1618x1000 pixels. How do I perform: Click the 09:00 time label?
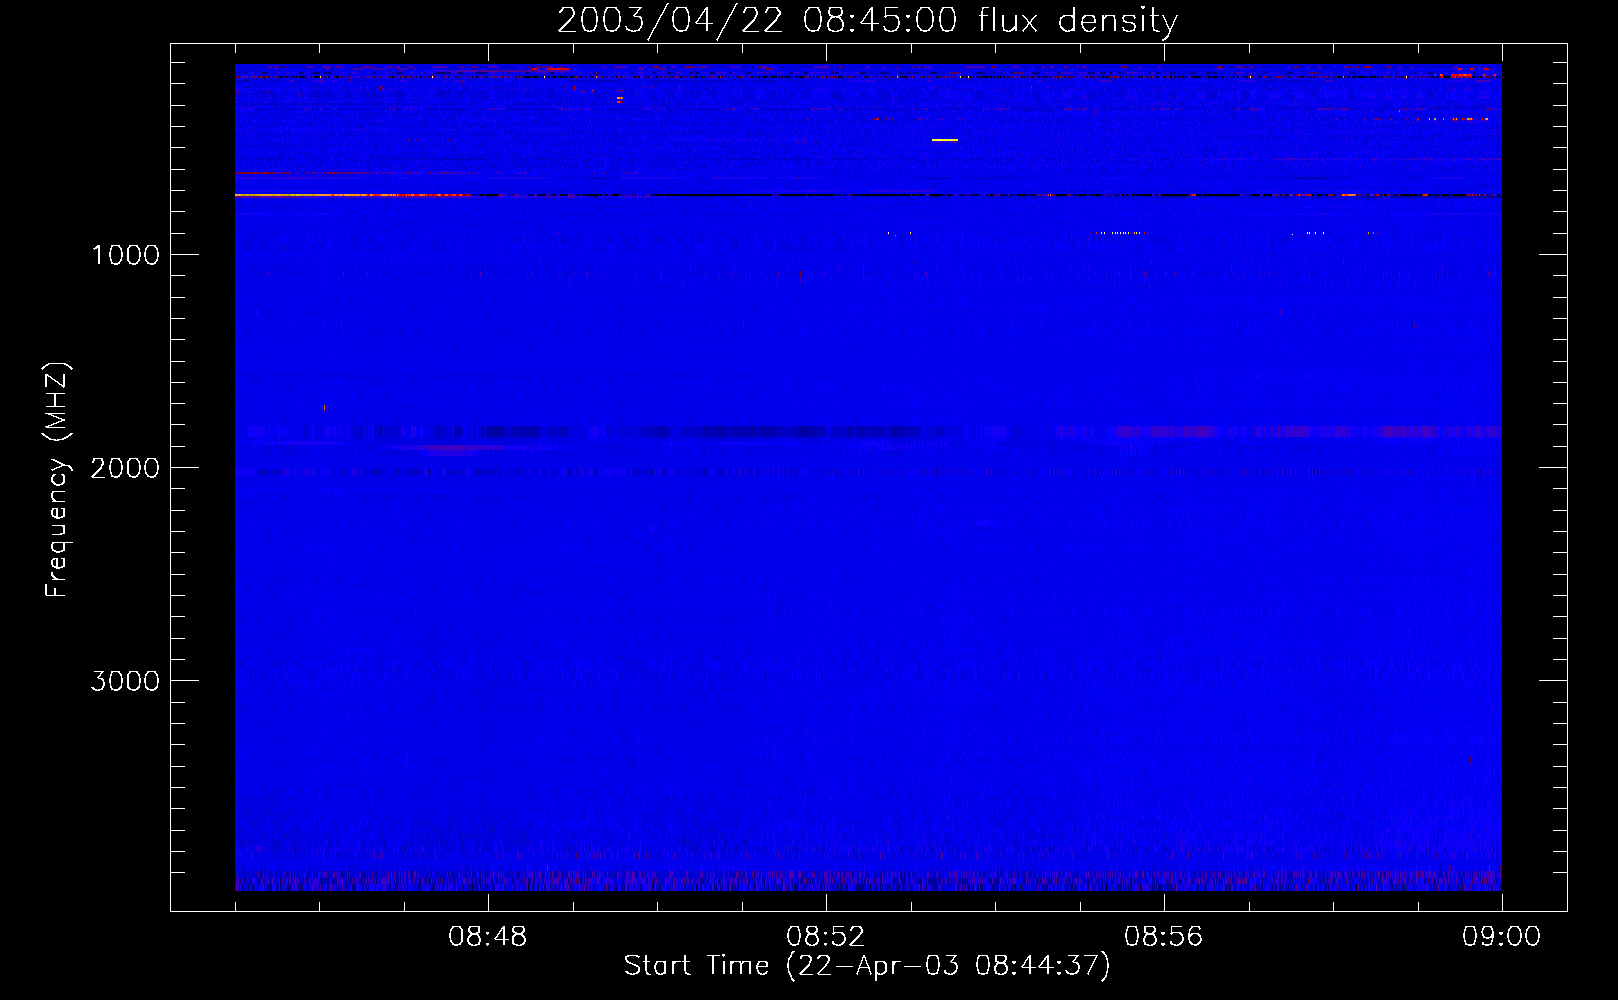click(x=1501, y=937)
